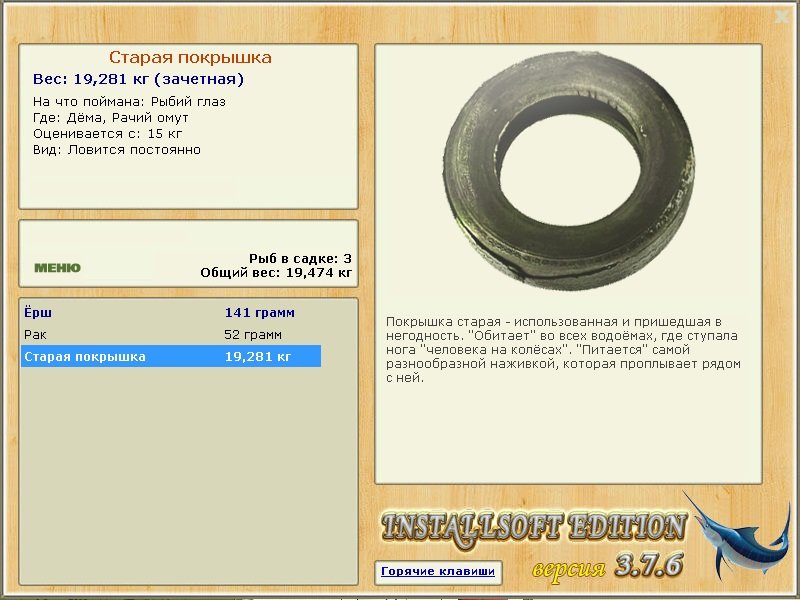Click the версия 3.7.6 label
Image resolution: width=800 pixels, height=600 pixels.
click(x=607, y=566)
